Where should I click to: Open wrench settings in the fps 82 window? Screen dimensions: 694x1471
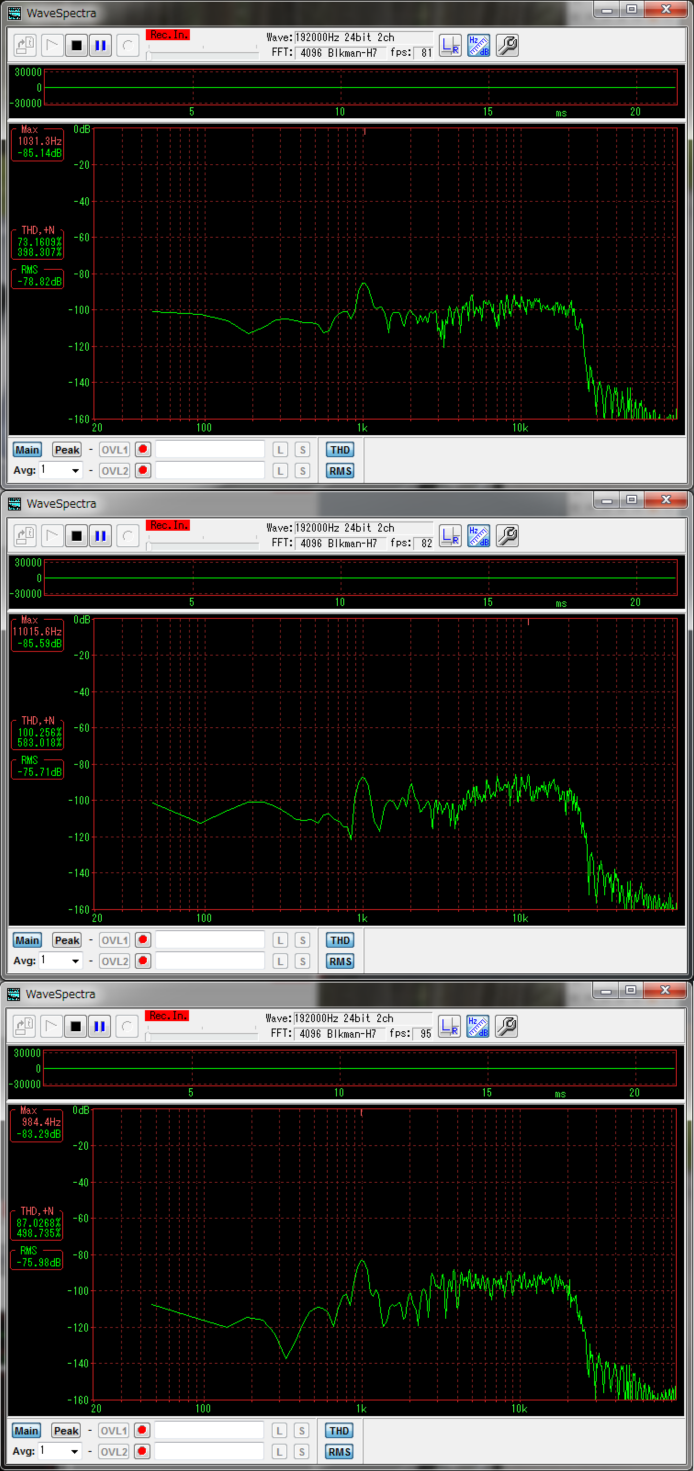(507, 536)
